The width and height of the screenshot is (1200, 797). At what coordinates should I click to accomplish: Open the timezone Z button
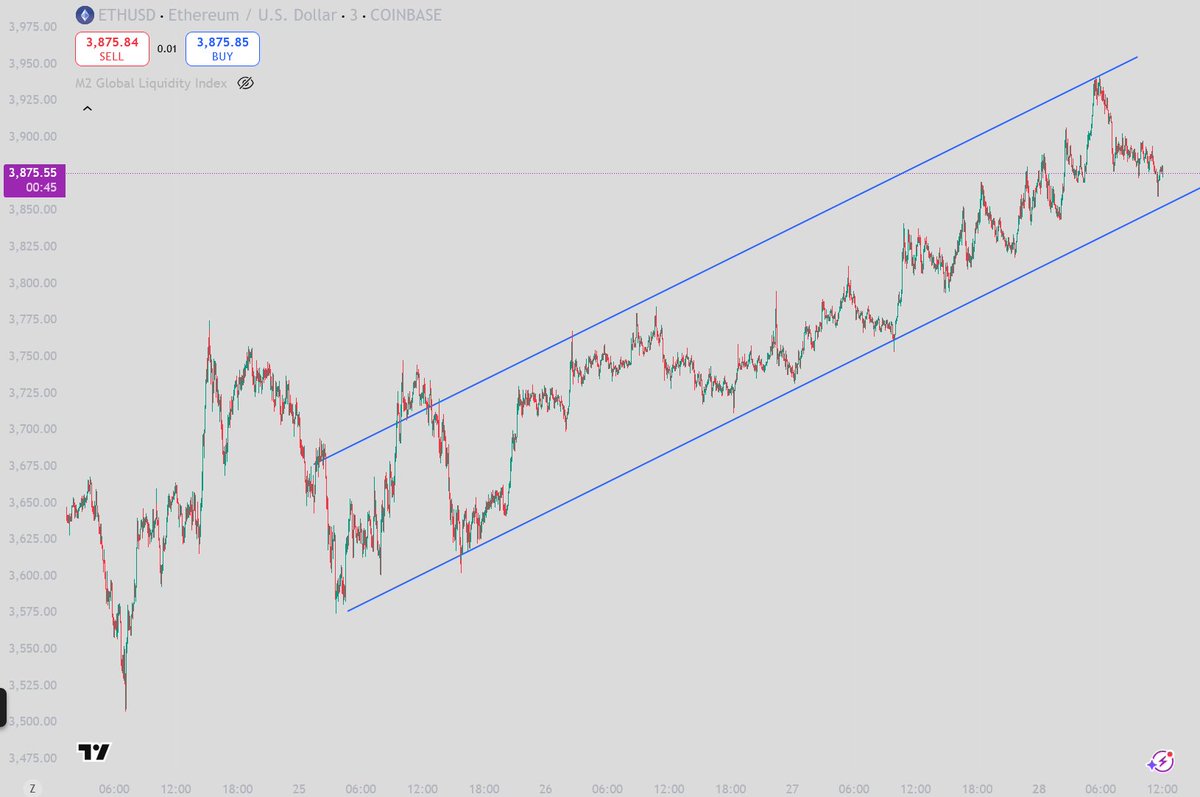click(x=32, y=788)
